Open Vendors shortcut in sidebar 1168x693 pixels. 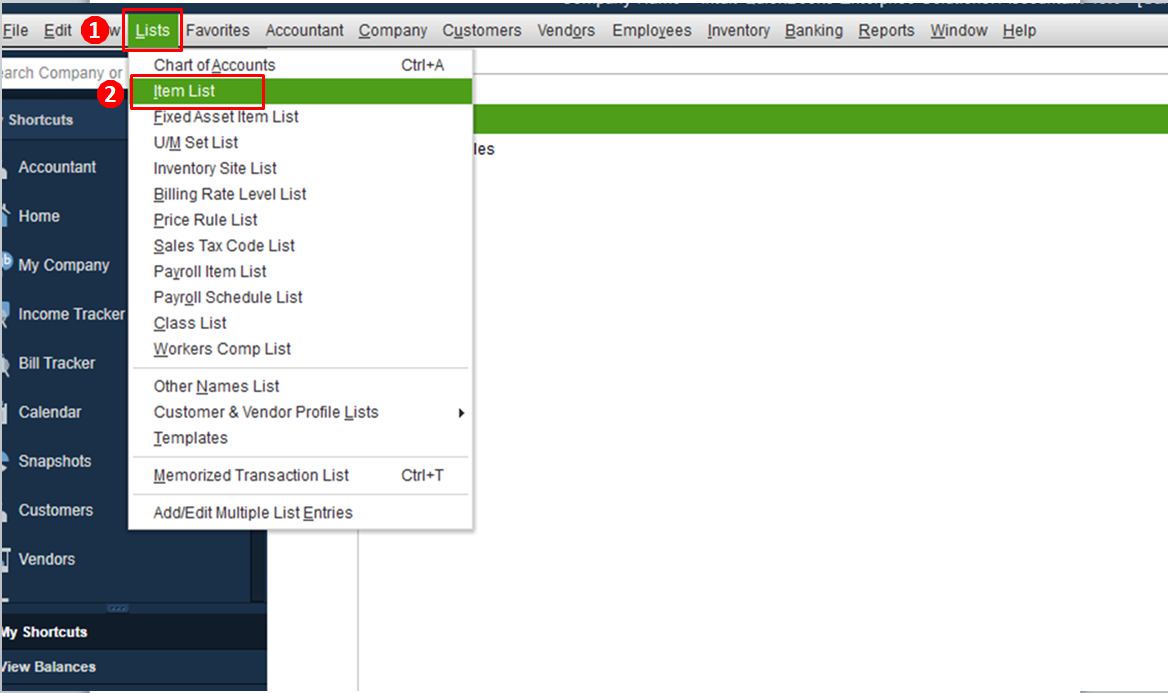tap(47, 559)
